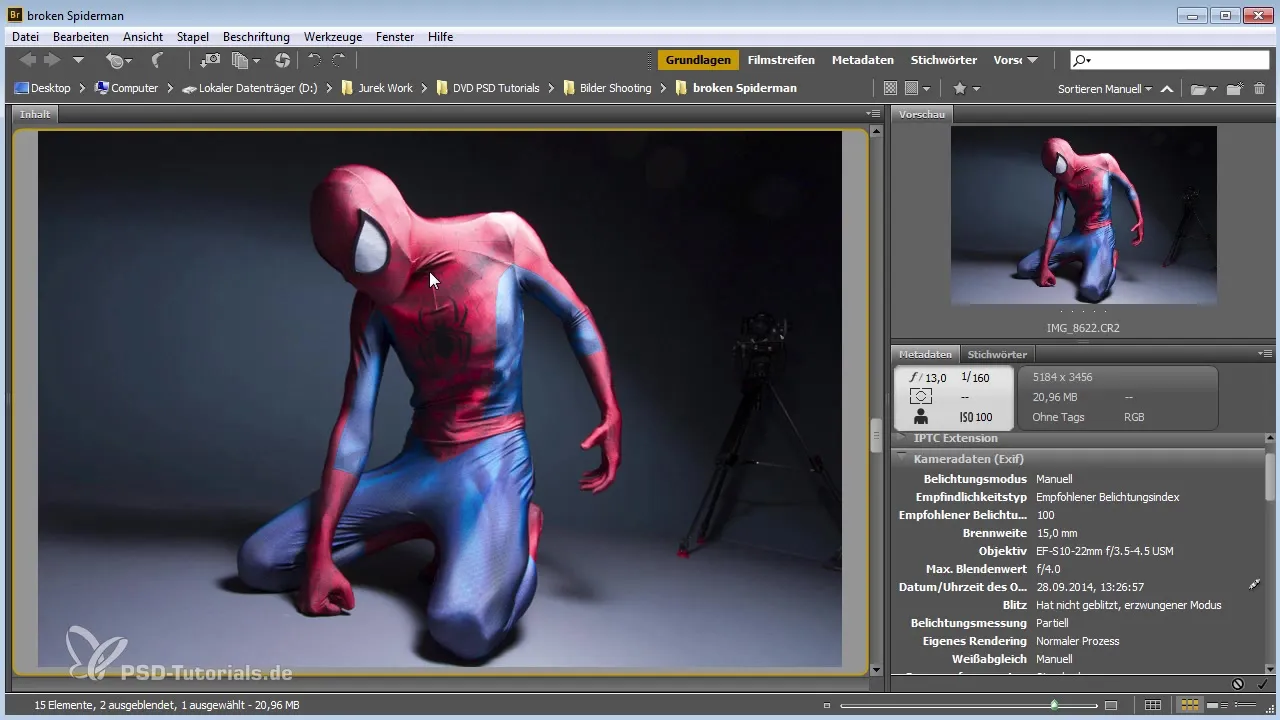Open Inhalt panel flyout menu
This screenshot has height=720, width=1280.
tap(873, 114)
